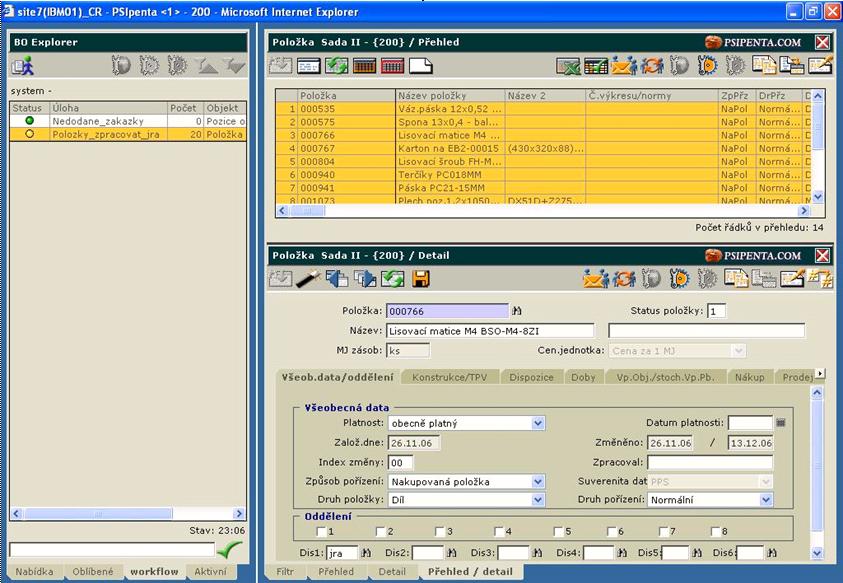Export overview to Excel icon in Přehled toolbar
The image size is (843, 583).
coord(568,66)
